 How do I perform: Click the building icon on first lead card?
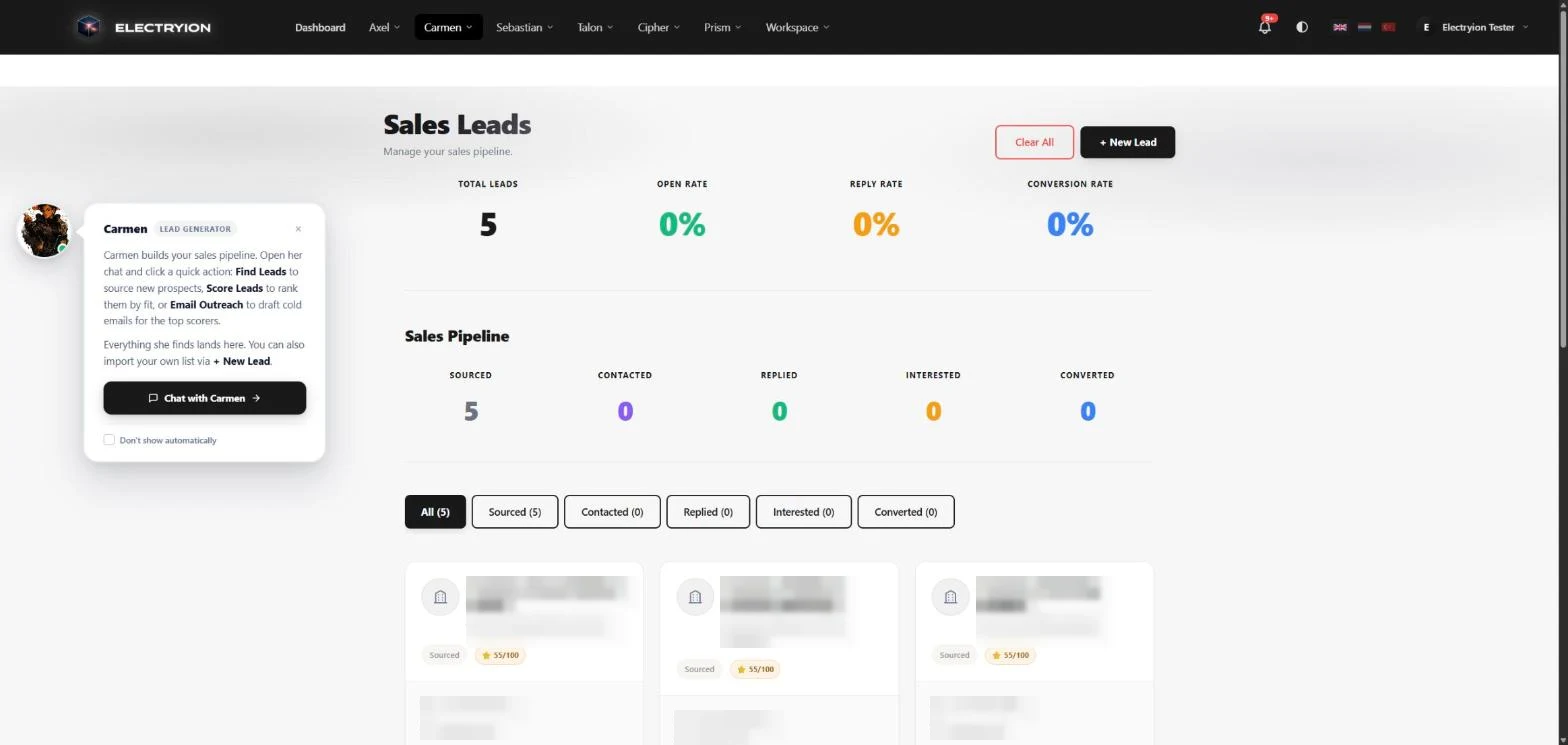(440, 597)
